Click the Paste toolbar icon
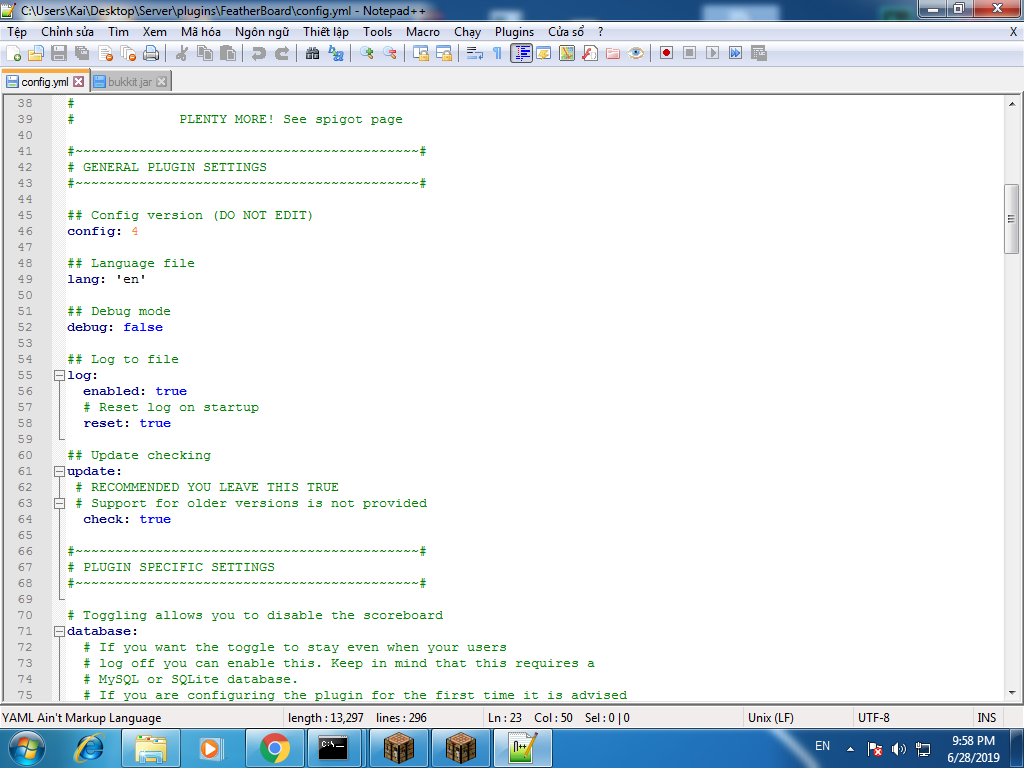The image size is (1024, 768). (228, 54)
